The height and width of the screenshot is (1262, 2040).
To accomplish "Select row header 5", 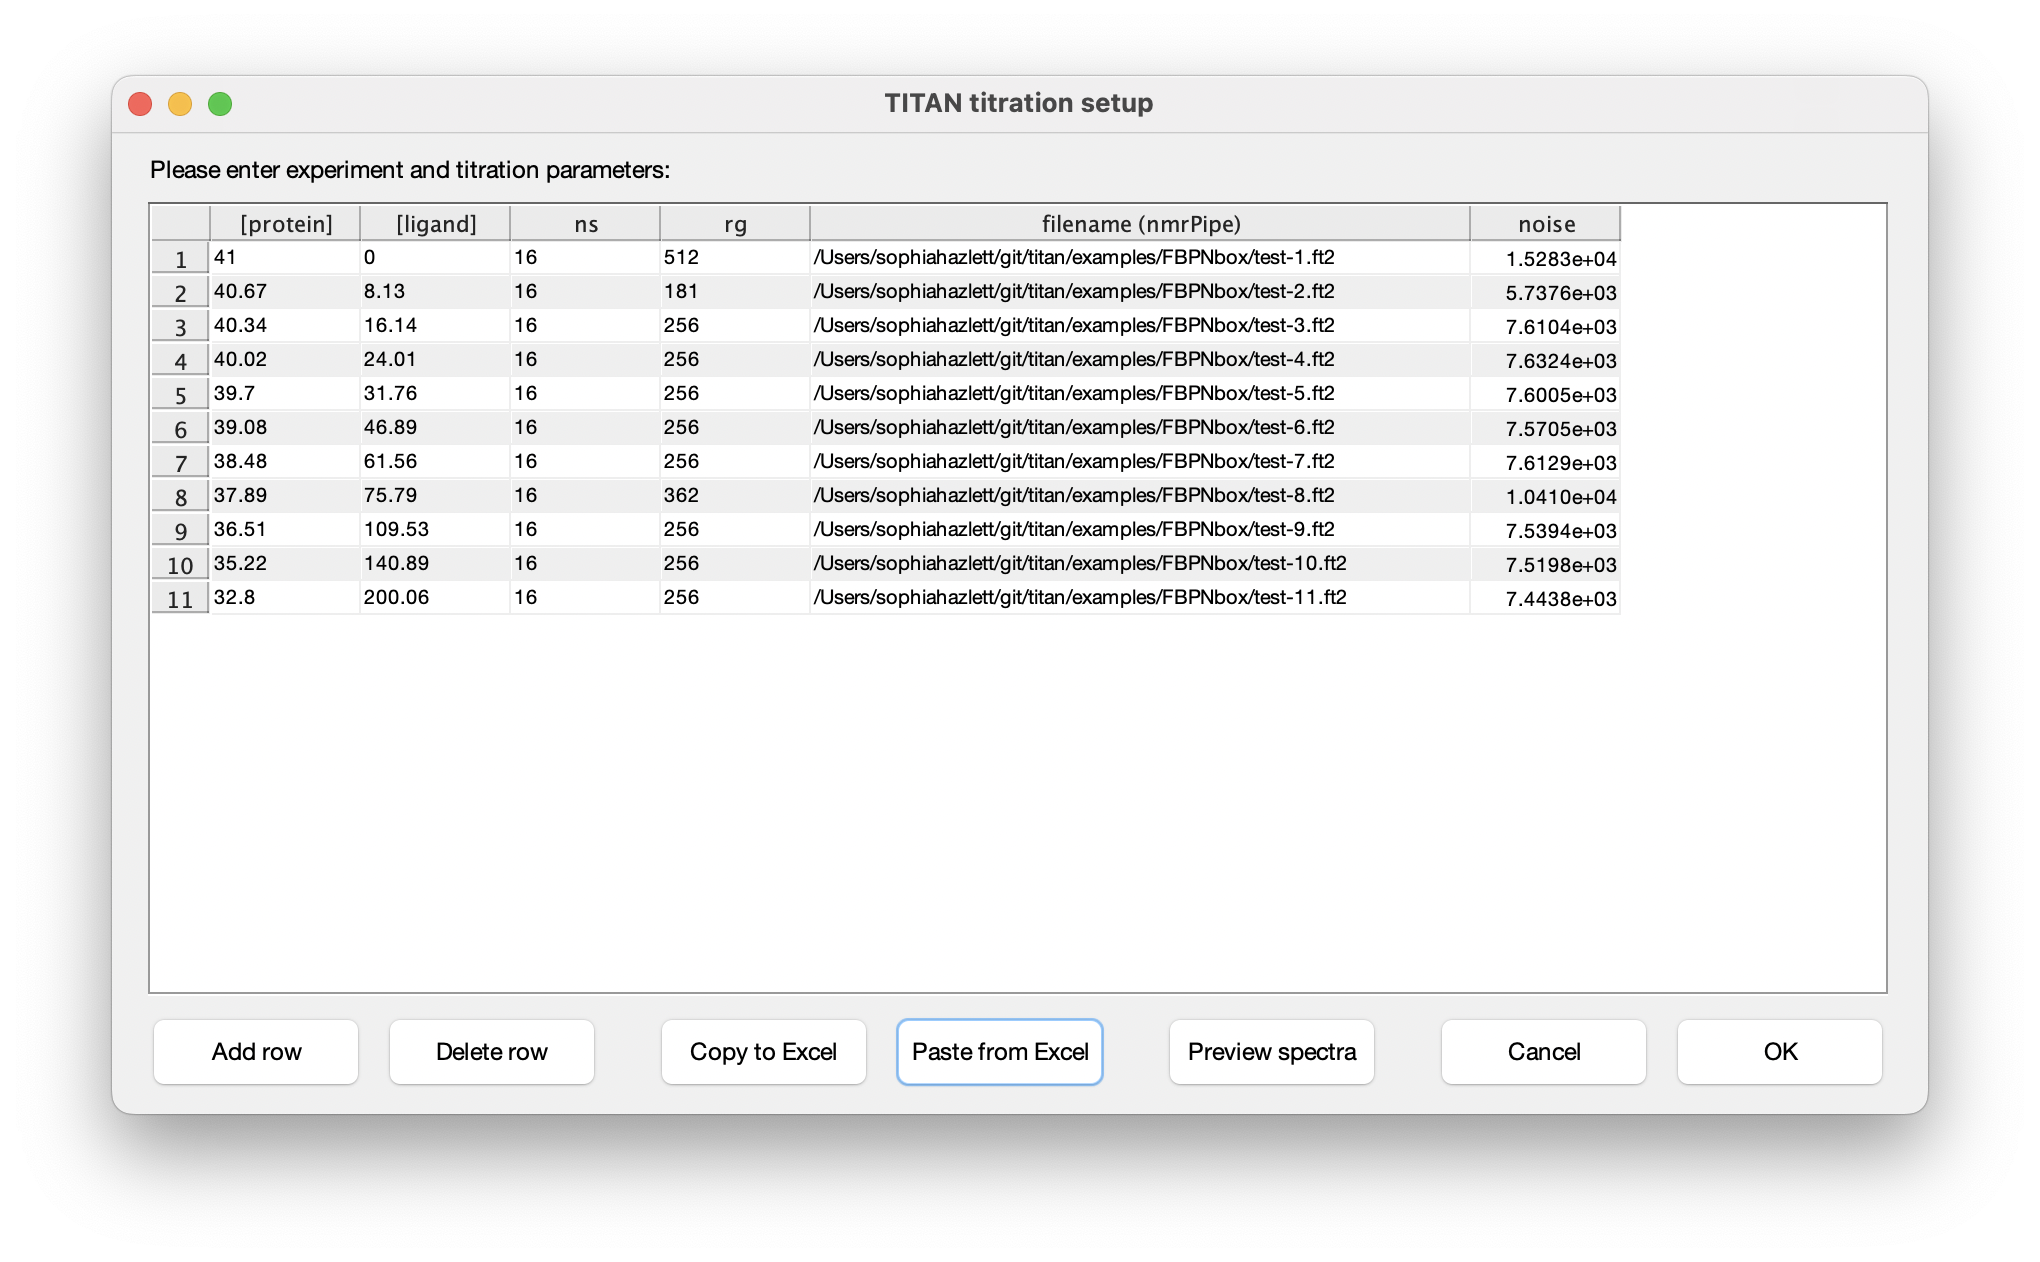I will pyautogui.click(x=180, y=394).
